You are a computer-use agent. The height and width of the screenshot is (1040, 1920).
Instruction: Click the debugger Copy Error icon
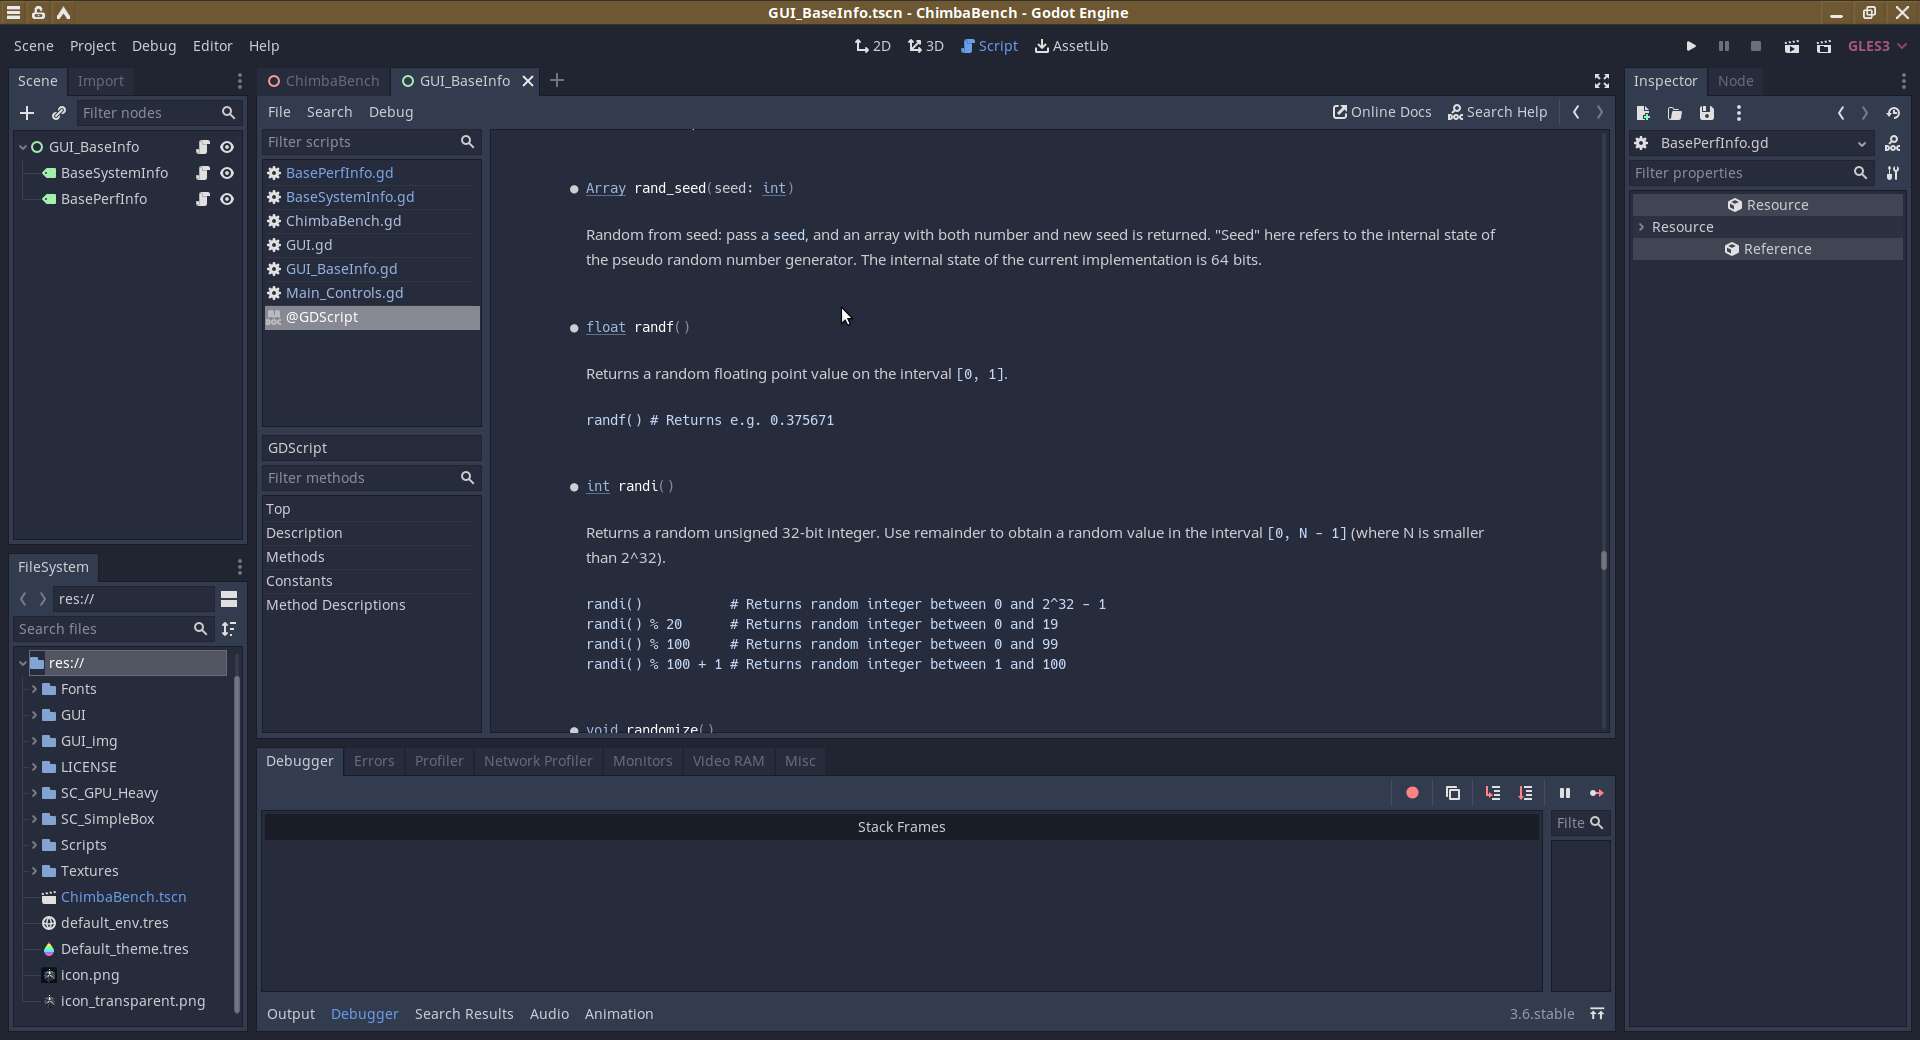[x=1453, y=793]
